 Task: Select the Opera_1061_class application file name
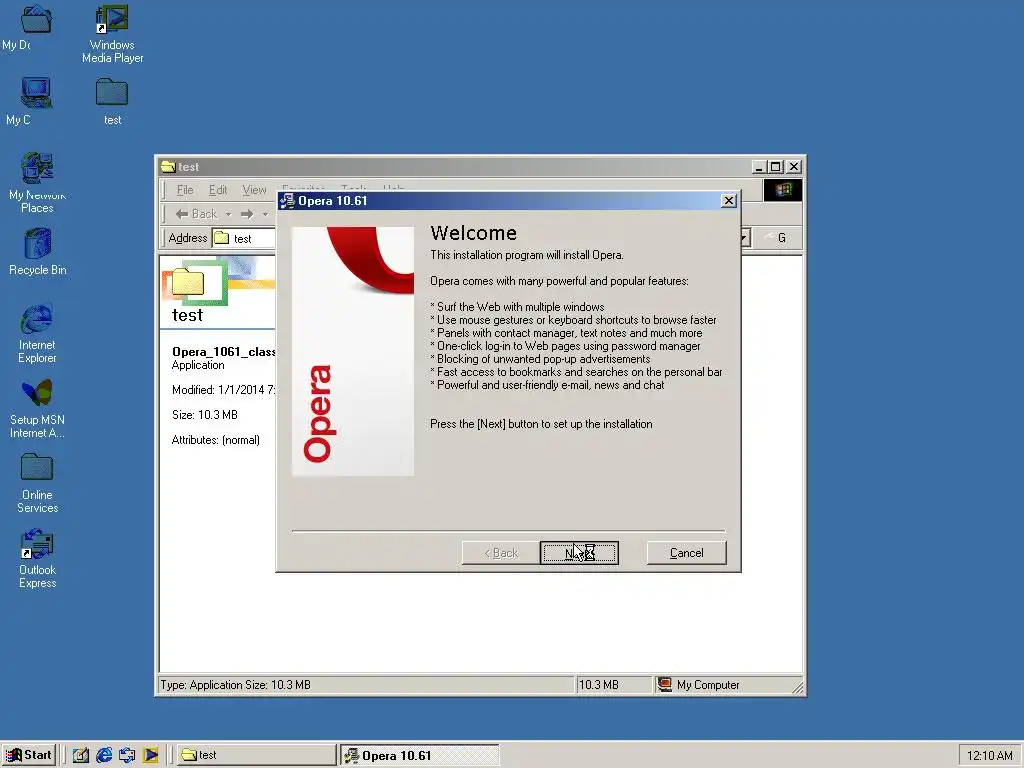223,351
